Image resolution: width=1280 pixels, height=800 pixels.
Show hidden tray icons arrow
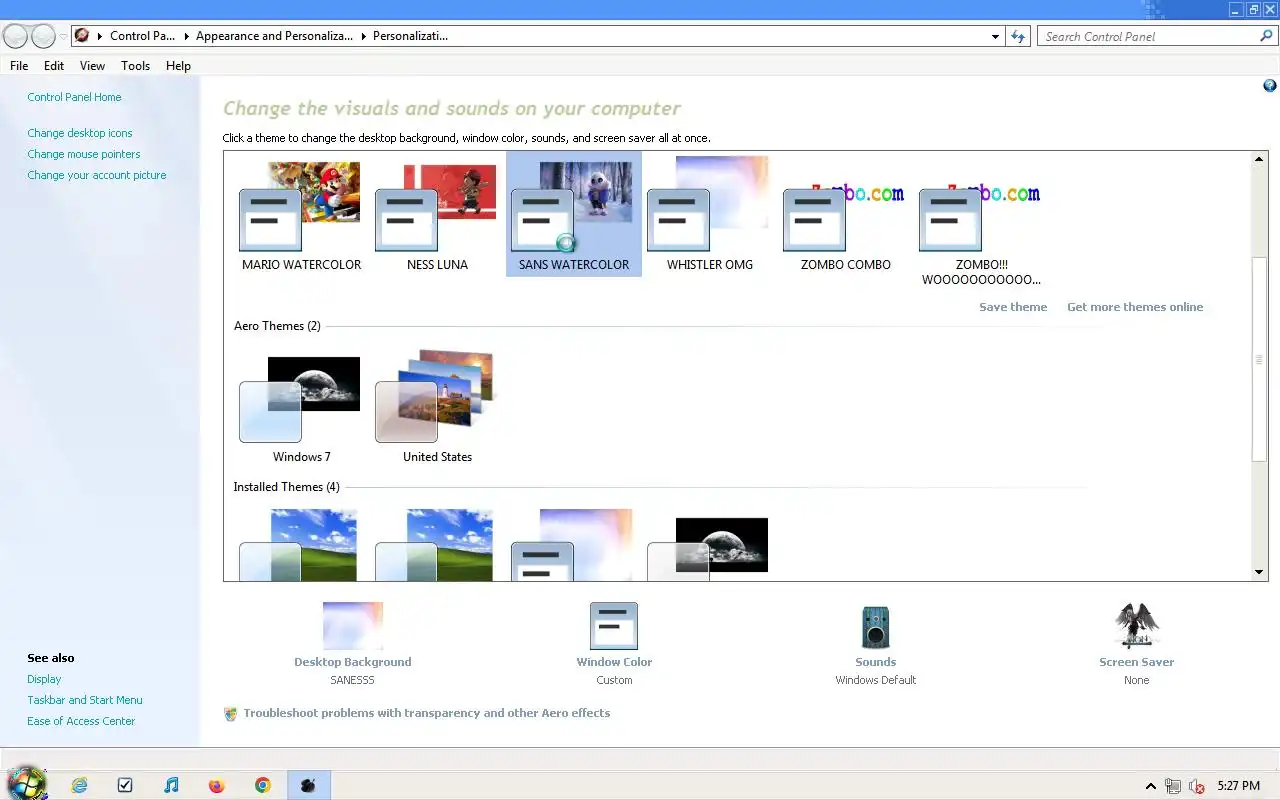[x=1151, y=787]
